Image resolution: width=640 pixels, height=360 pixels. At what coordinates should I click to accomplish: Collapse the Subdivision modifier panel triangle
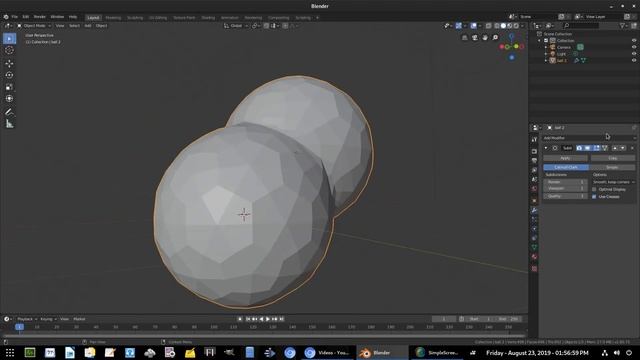(x=546, y=148)
